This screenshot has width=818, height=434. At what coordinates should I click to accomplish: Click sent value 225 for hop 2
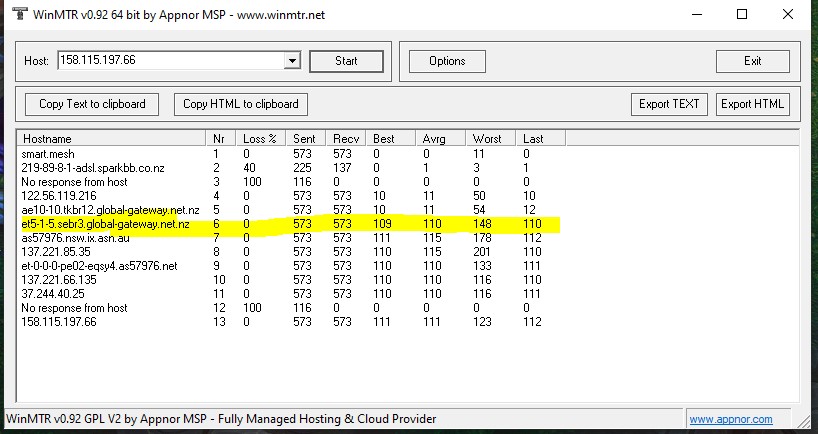pyautogui.click(x=302, y=168)
